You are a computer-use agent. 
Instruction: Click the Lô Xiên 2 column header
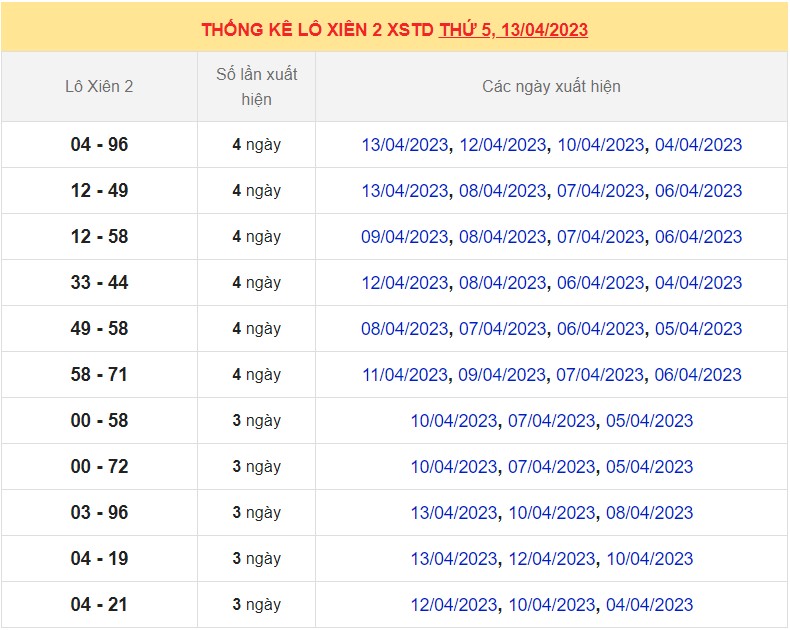tap(99, 87)
